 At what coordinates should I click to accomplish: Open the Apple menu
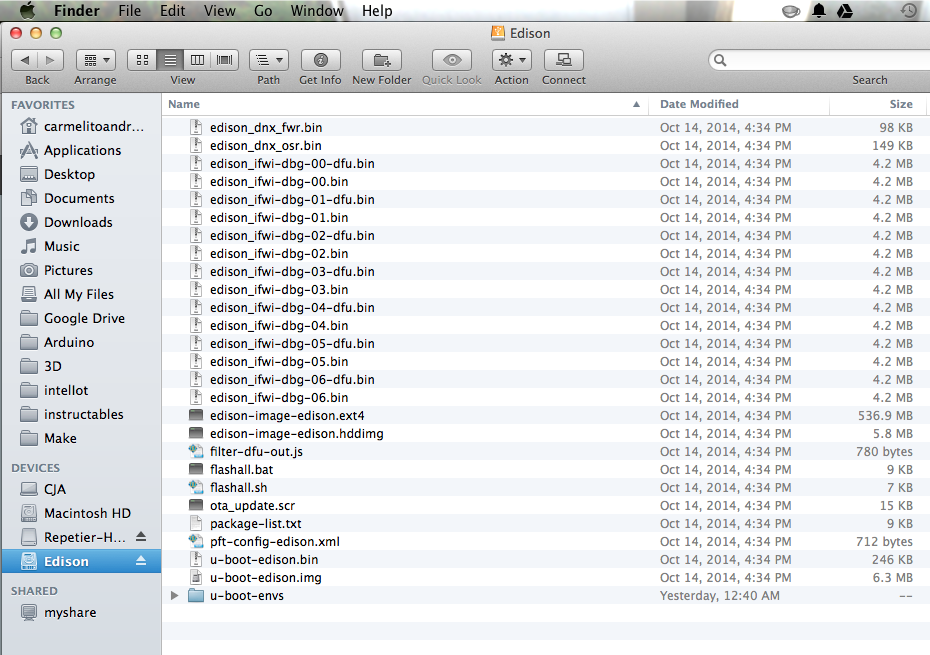tap(27, 11)
